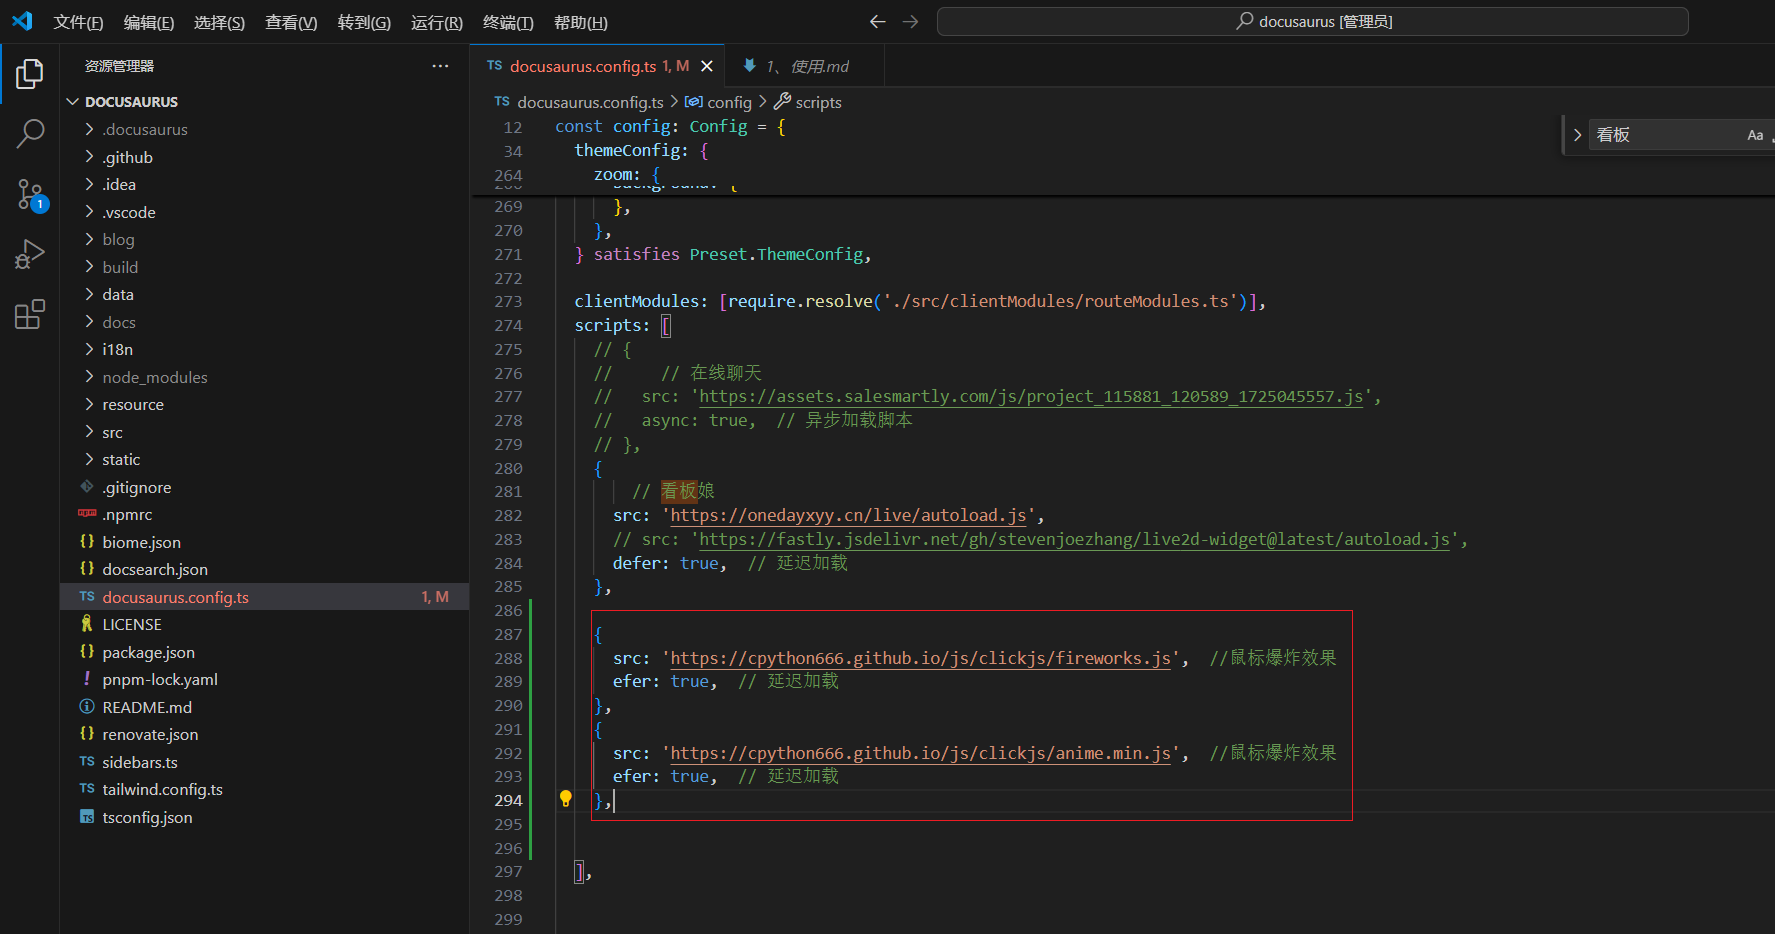Open the LICENSE file
Viewport: 1775px width, 934px height.
click(131, 624)
